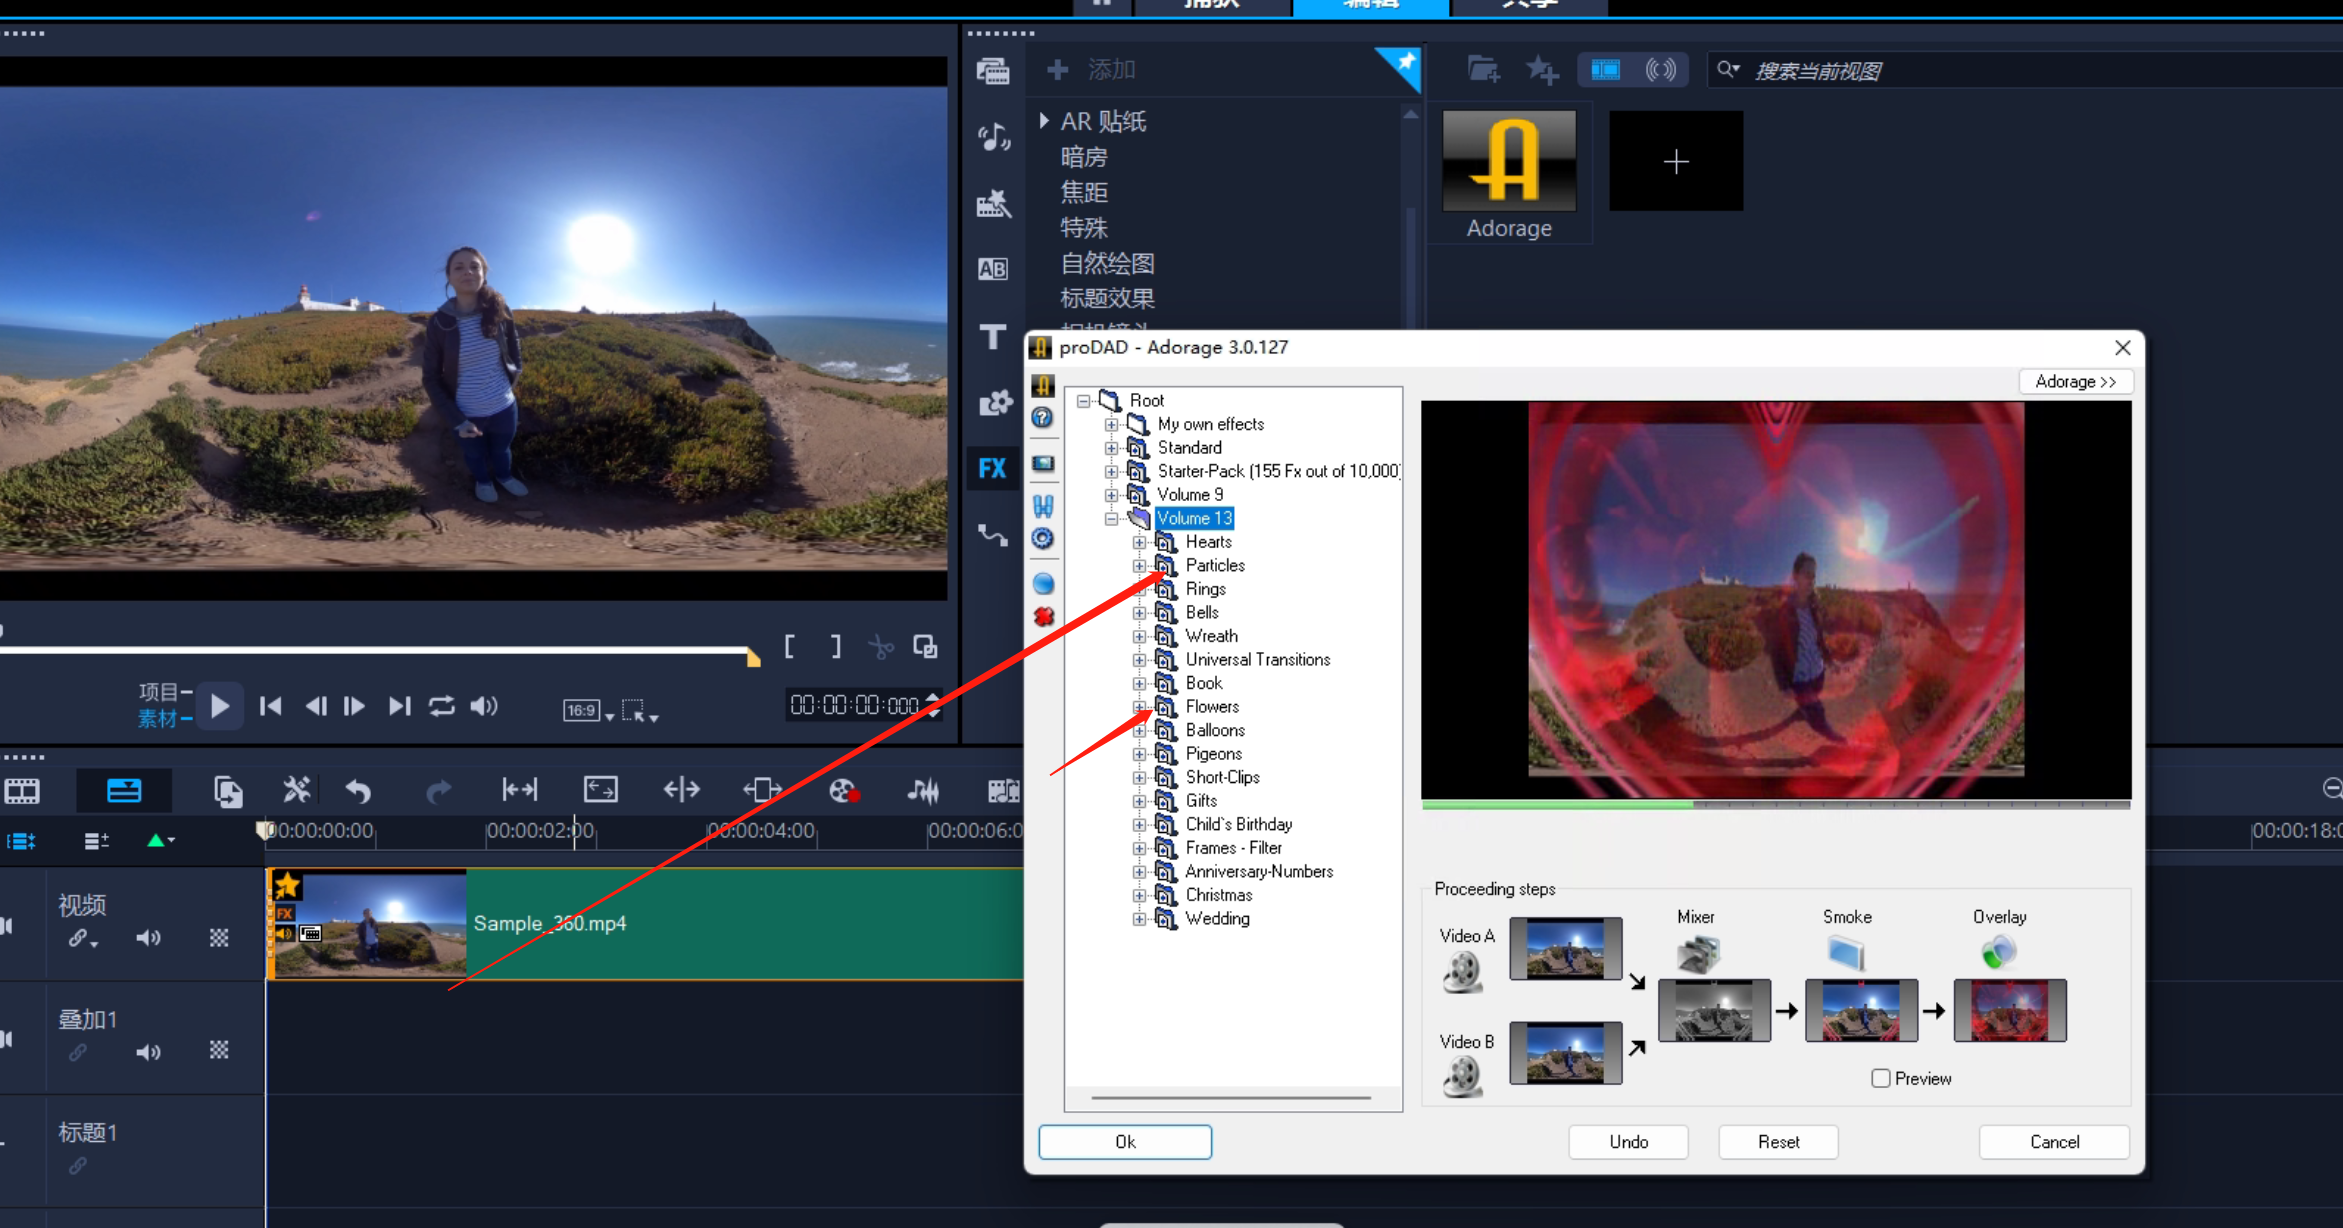The width and height of the screenshot is (2343, 1228).
Task: Open the FX filter library panel
Action: (991, 468)
